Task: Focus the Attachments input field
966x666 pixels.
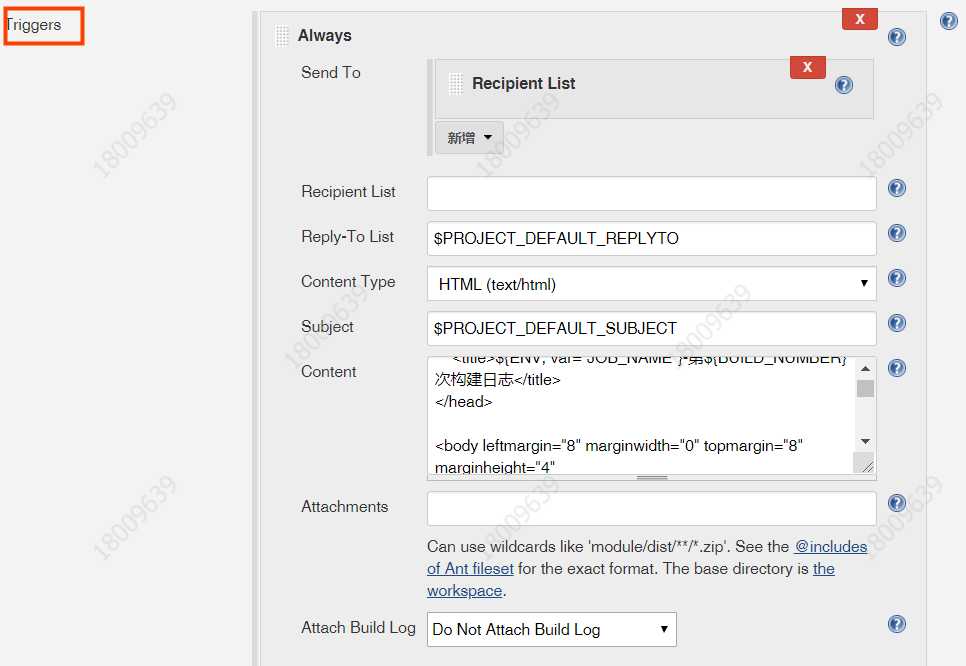Action: [651, 508]
